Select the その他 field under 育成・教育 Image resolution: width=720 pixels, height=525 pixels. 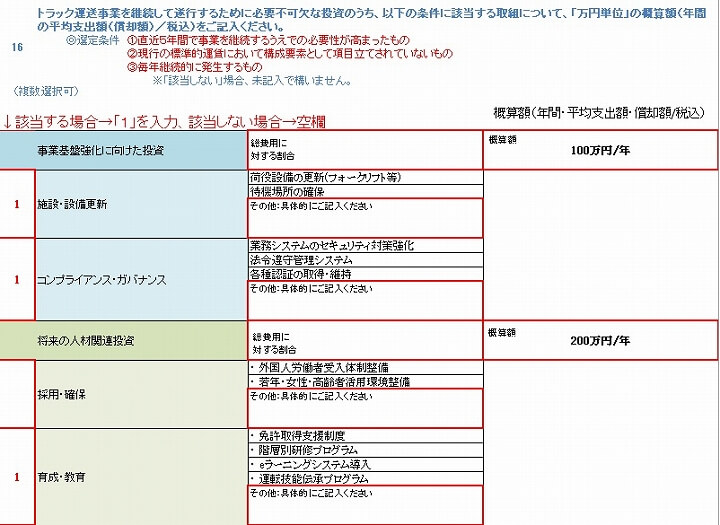coord(365,505)
